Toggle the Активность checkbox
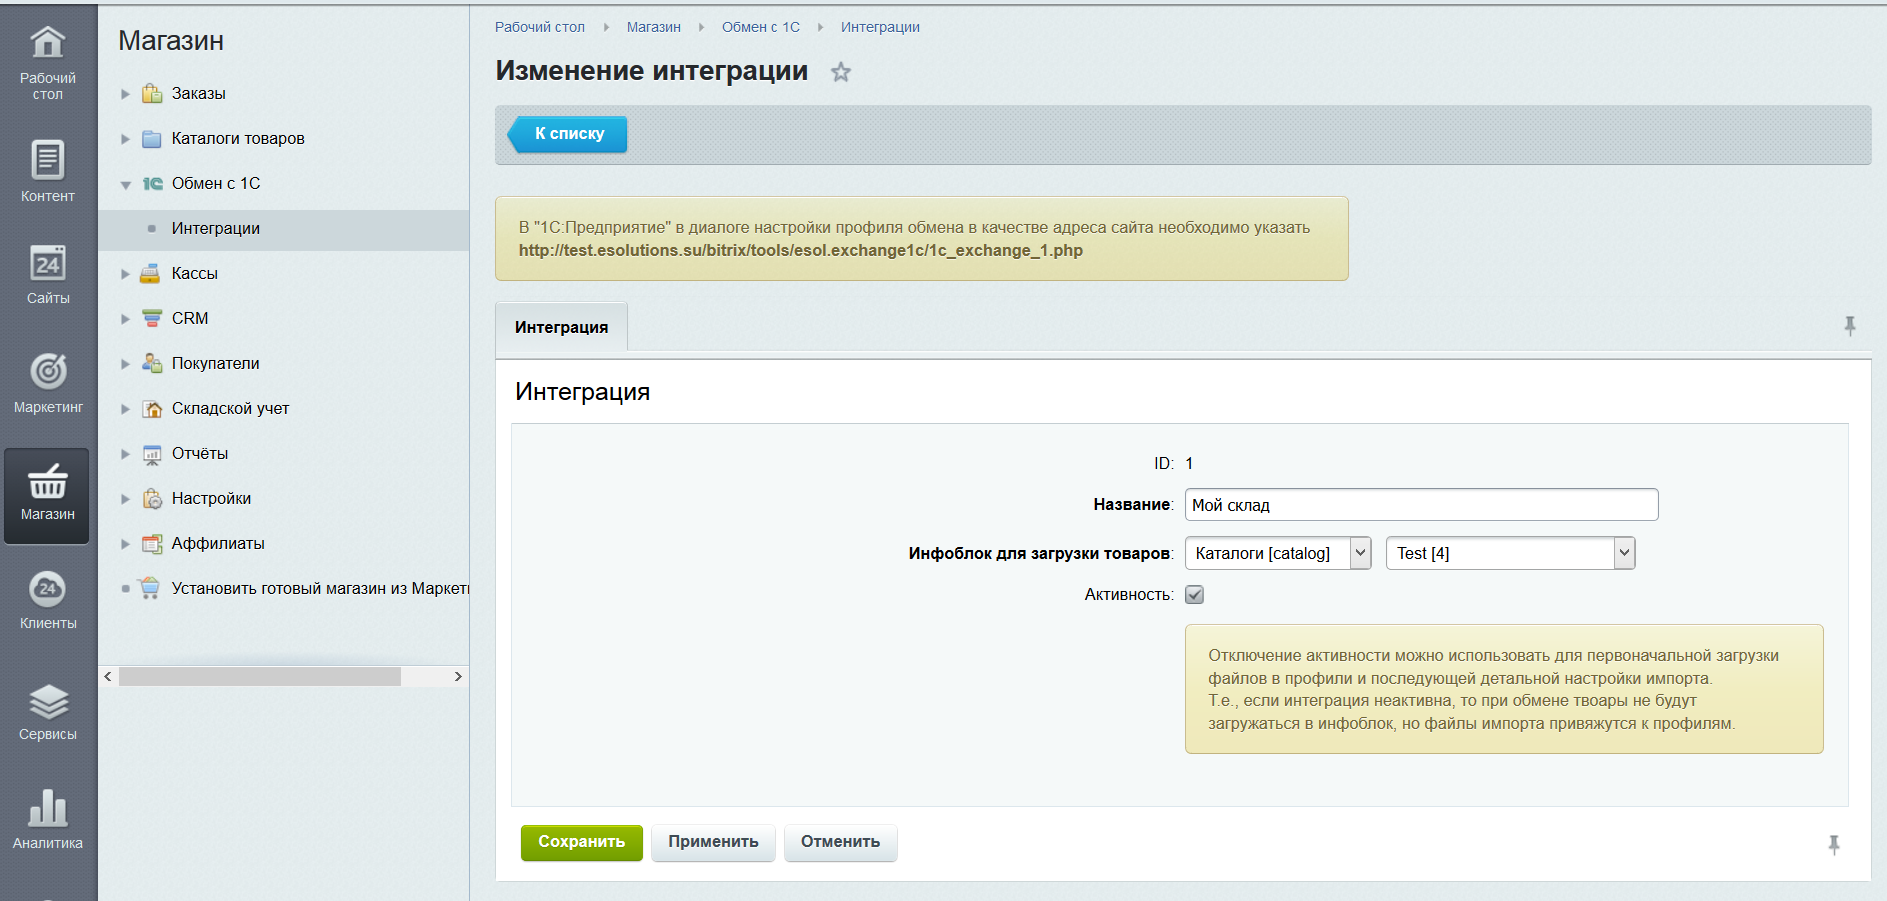Viewport: 1887px width, 901px height. pos(1194,595)
